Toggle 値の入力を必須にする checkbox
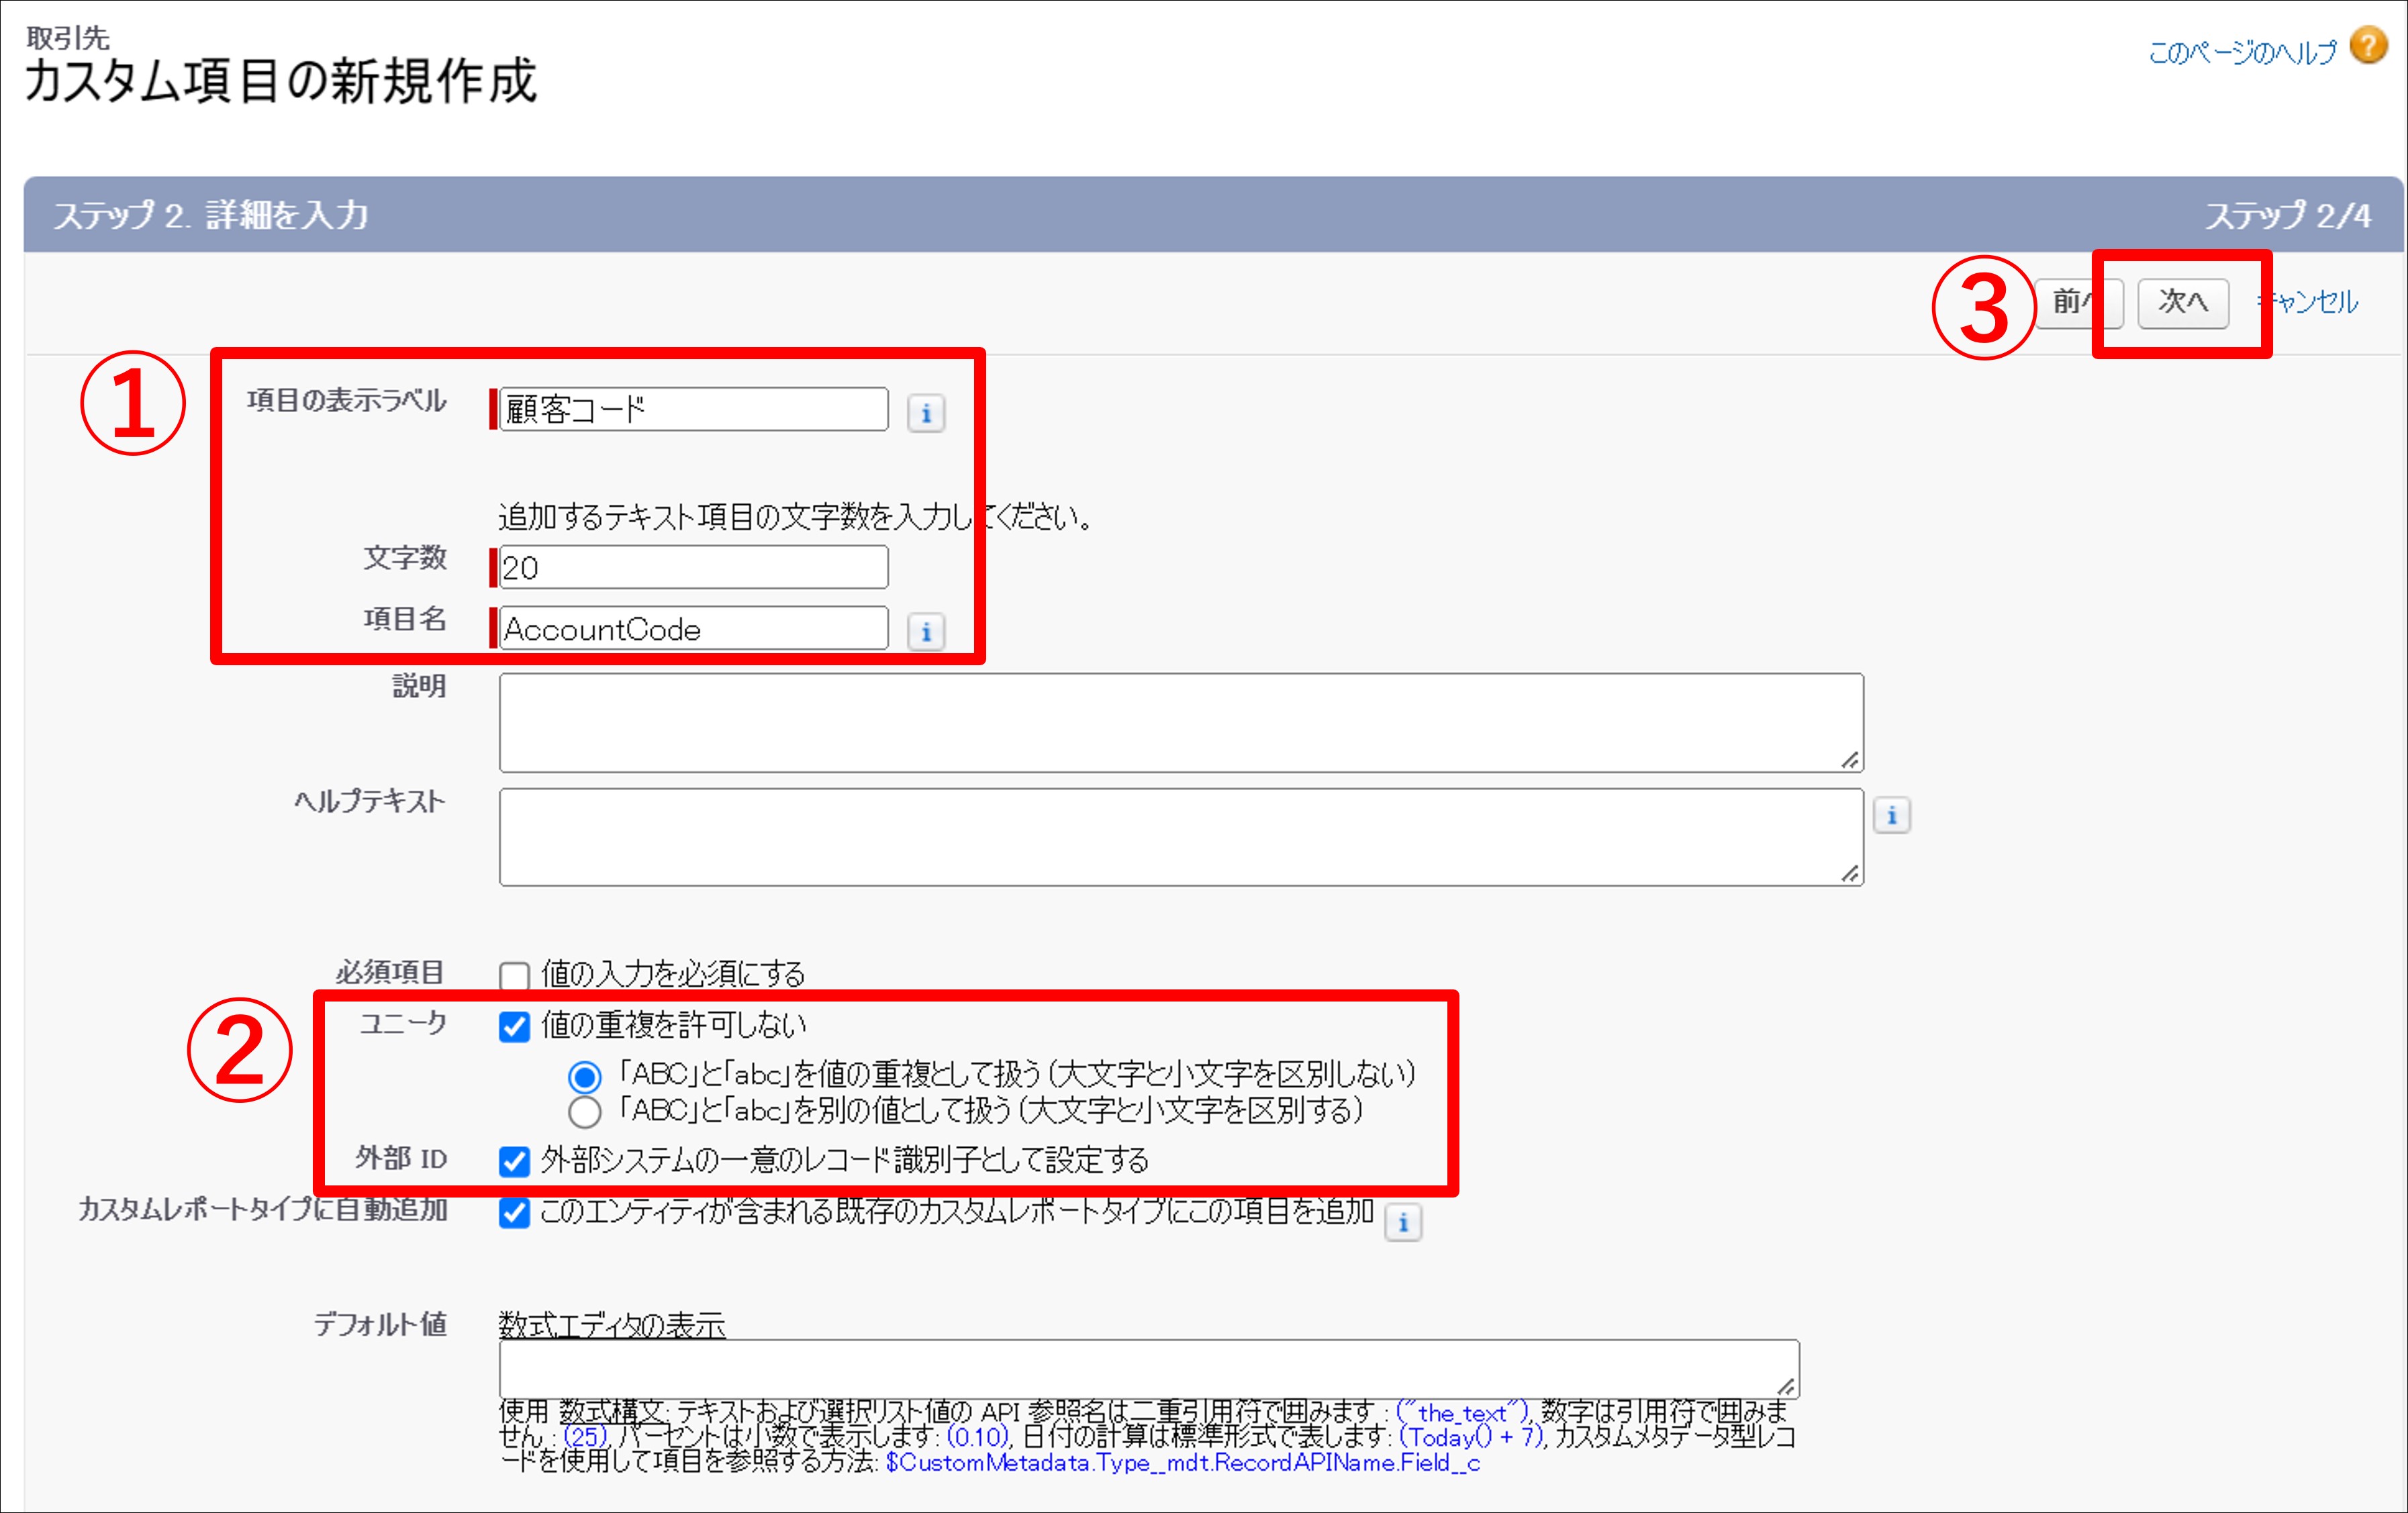Screen dimensions: 2408x1513 tap(514, 976)
